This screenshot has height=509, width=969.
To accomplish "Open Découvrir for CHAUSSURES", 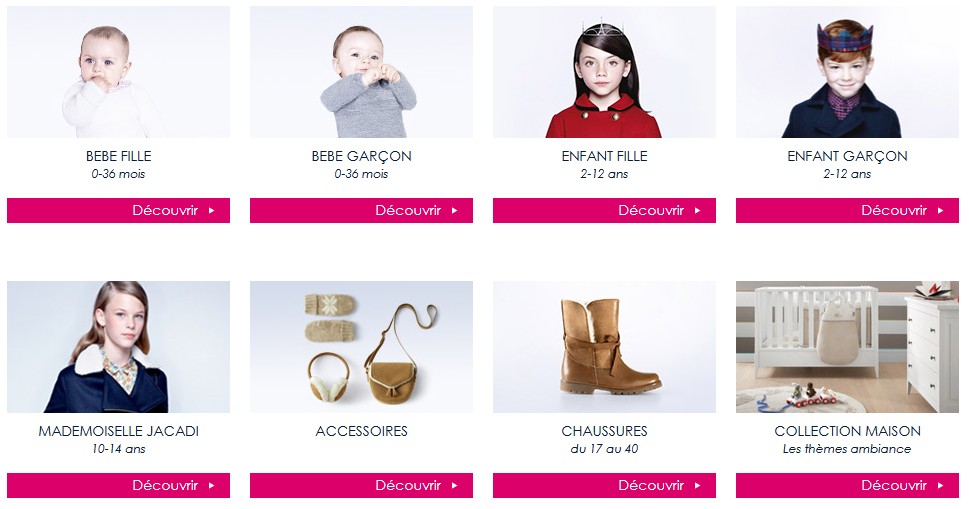I will (604, 485).
